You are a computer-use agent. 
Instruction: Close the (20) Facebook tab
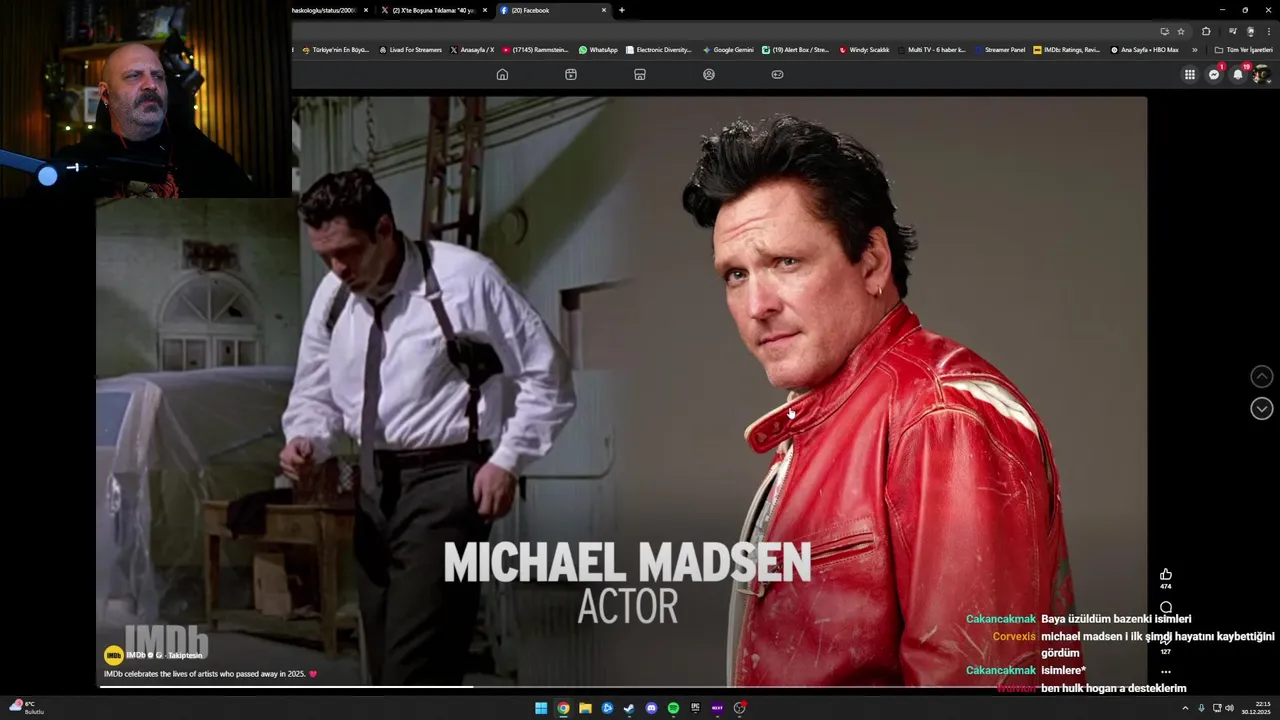(x=604, y=10)
